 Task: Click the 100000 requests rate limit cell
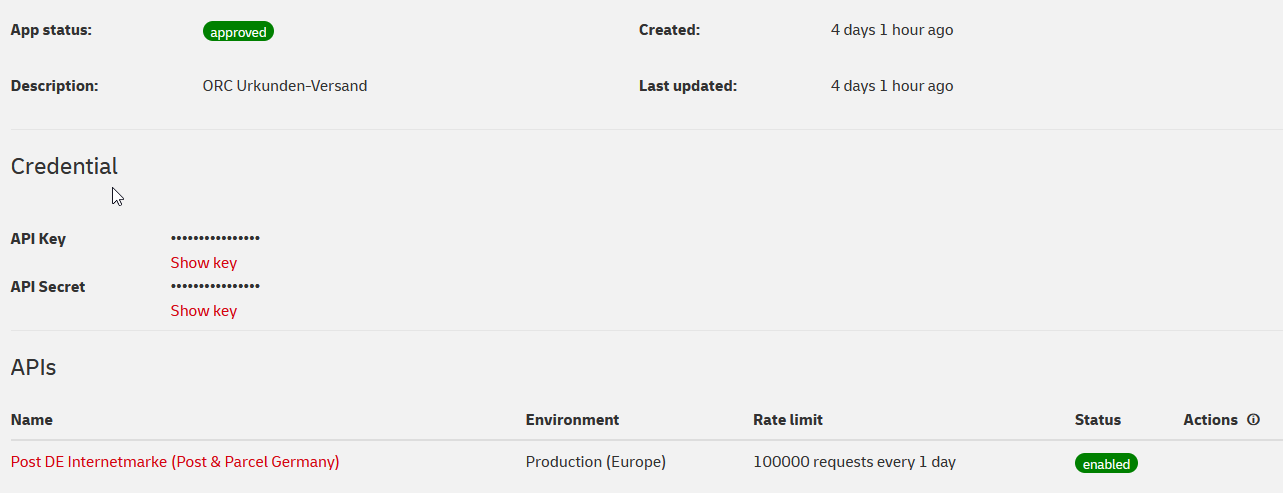click(855, 462)
